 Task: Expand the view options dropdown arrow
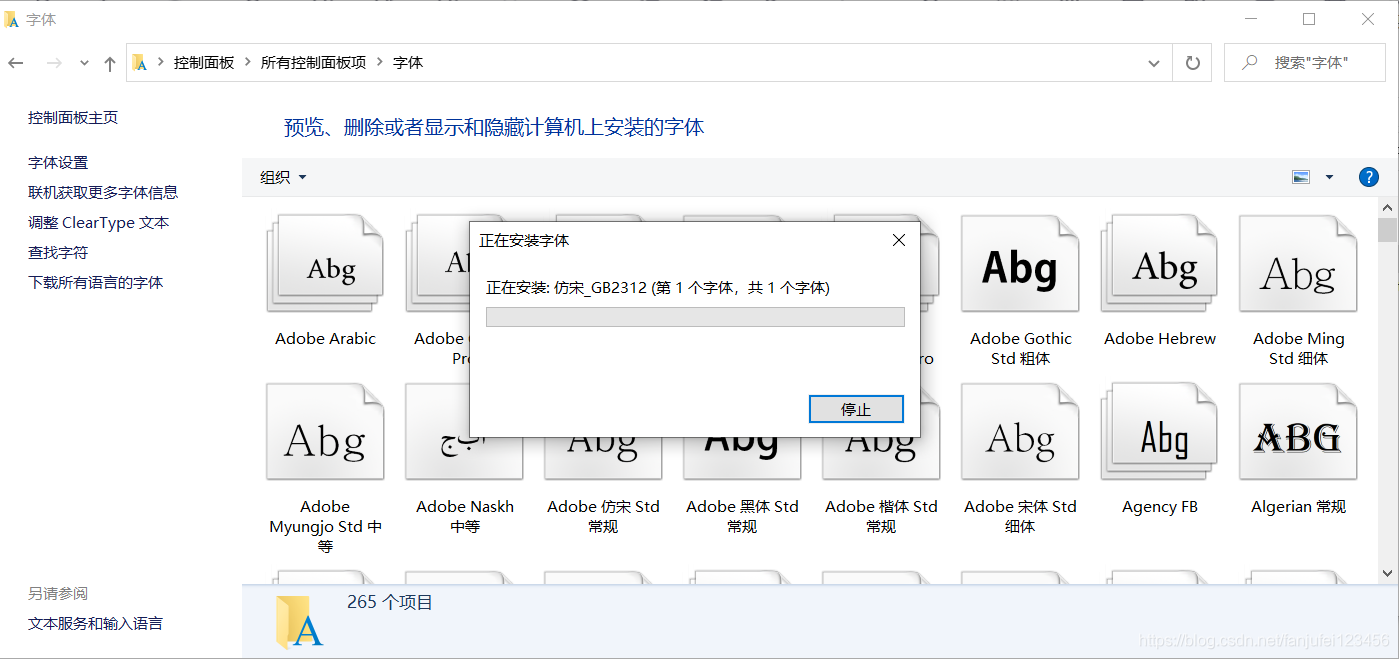tap(1329, 177)
